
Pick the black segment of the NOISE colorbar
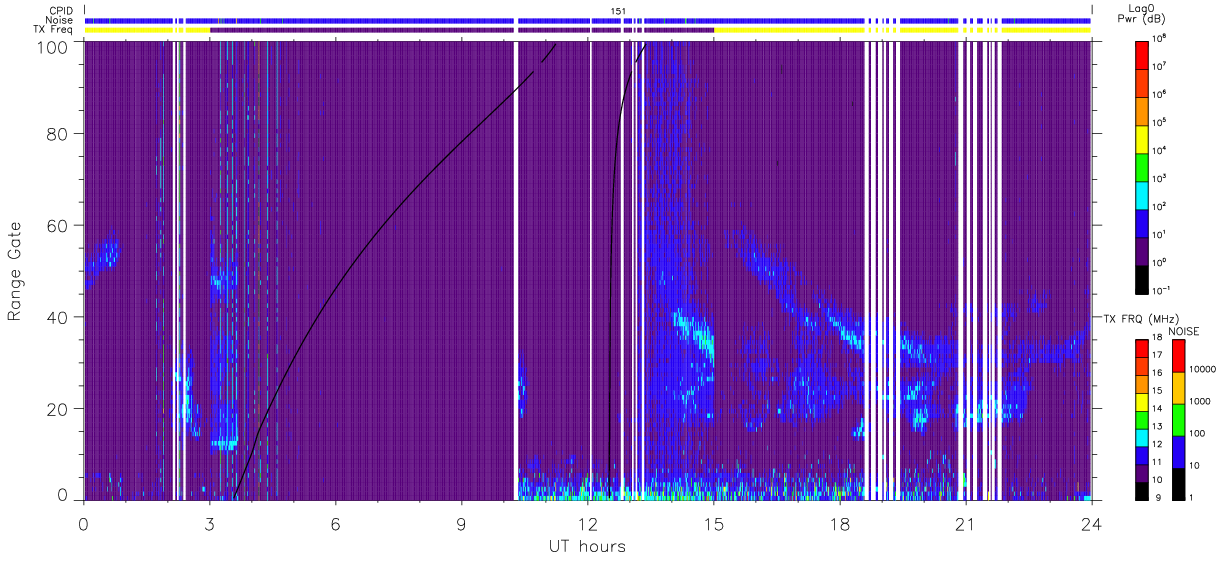click(x=1178, y=483)
